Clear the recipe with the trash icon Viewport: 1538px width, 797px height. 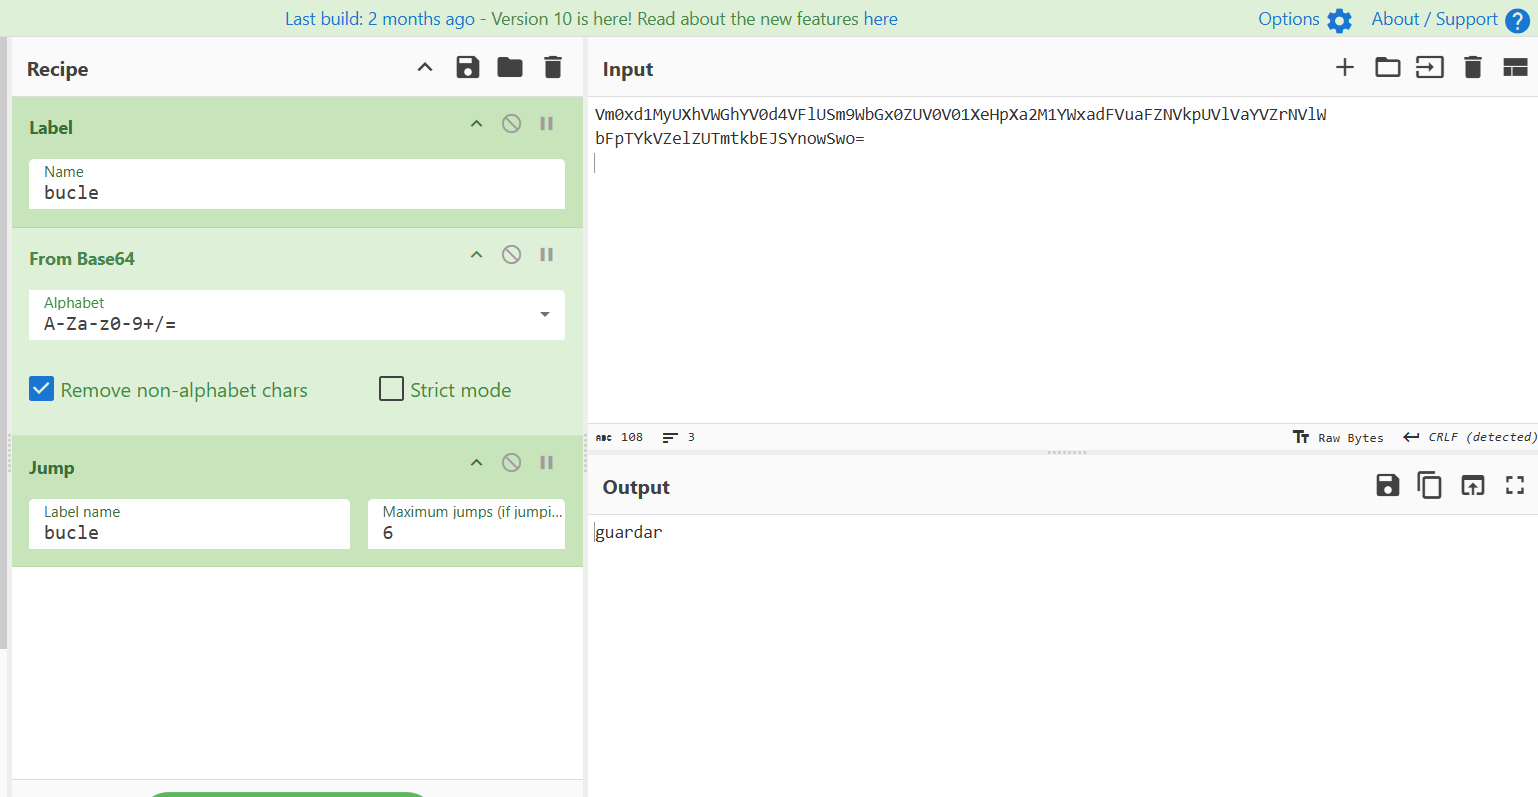tap(553, 68)
